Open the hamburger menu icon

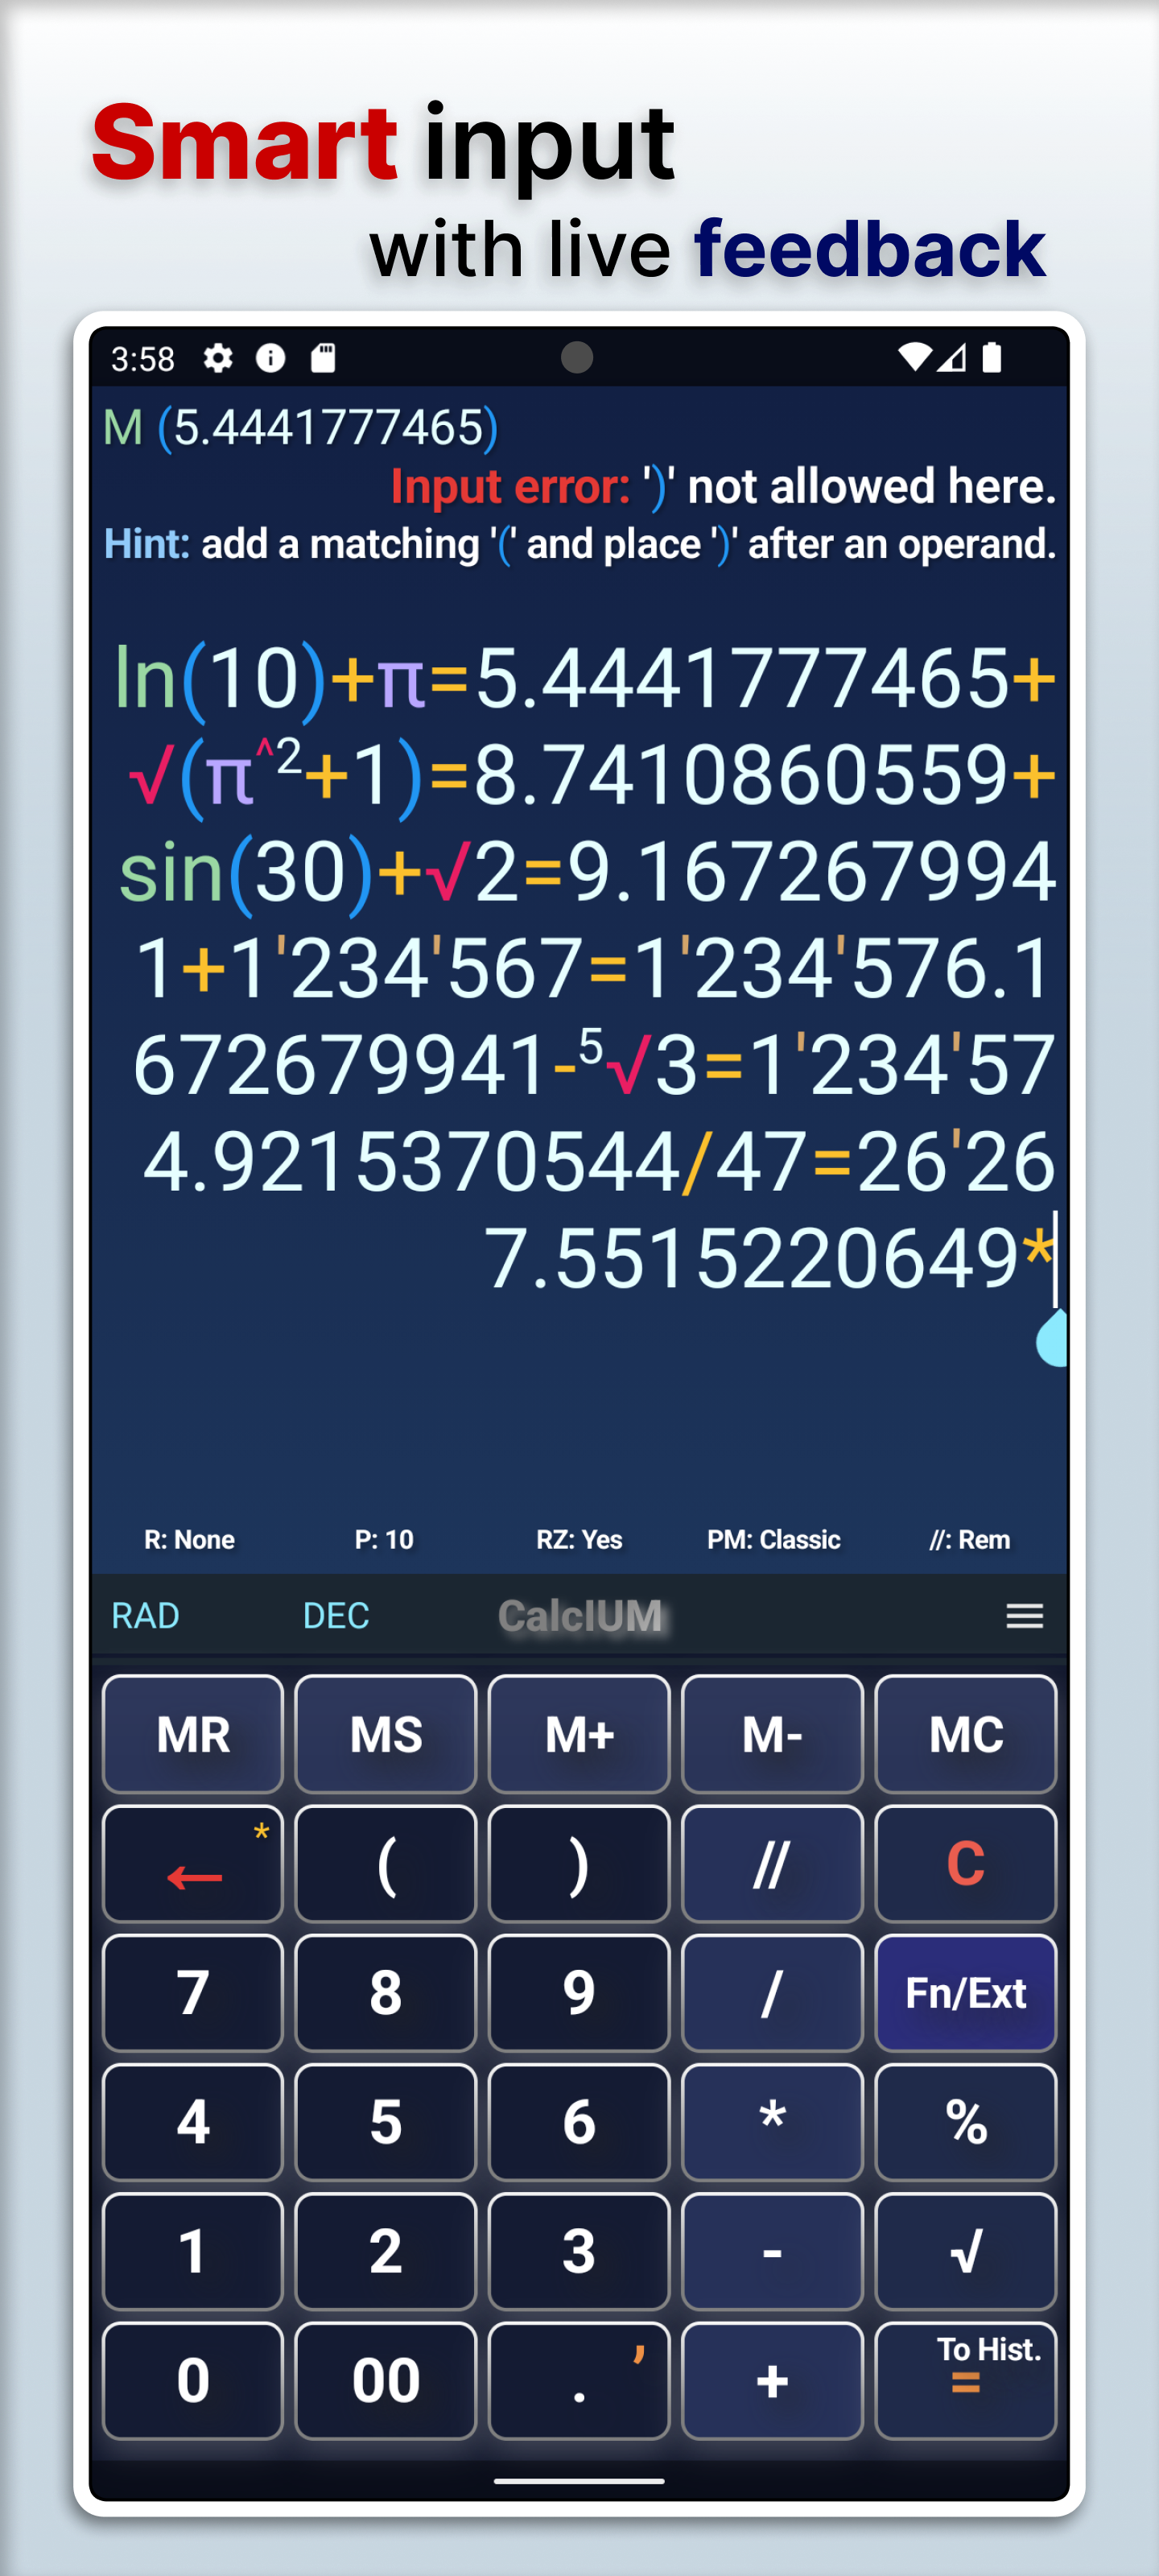coord(1024,1615)
